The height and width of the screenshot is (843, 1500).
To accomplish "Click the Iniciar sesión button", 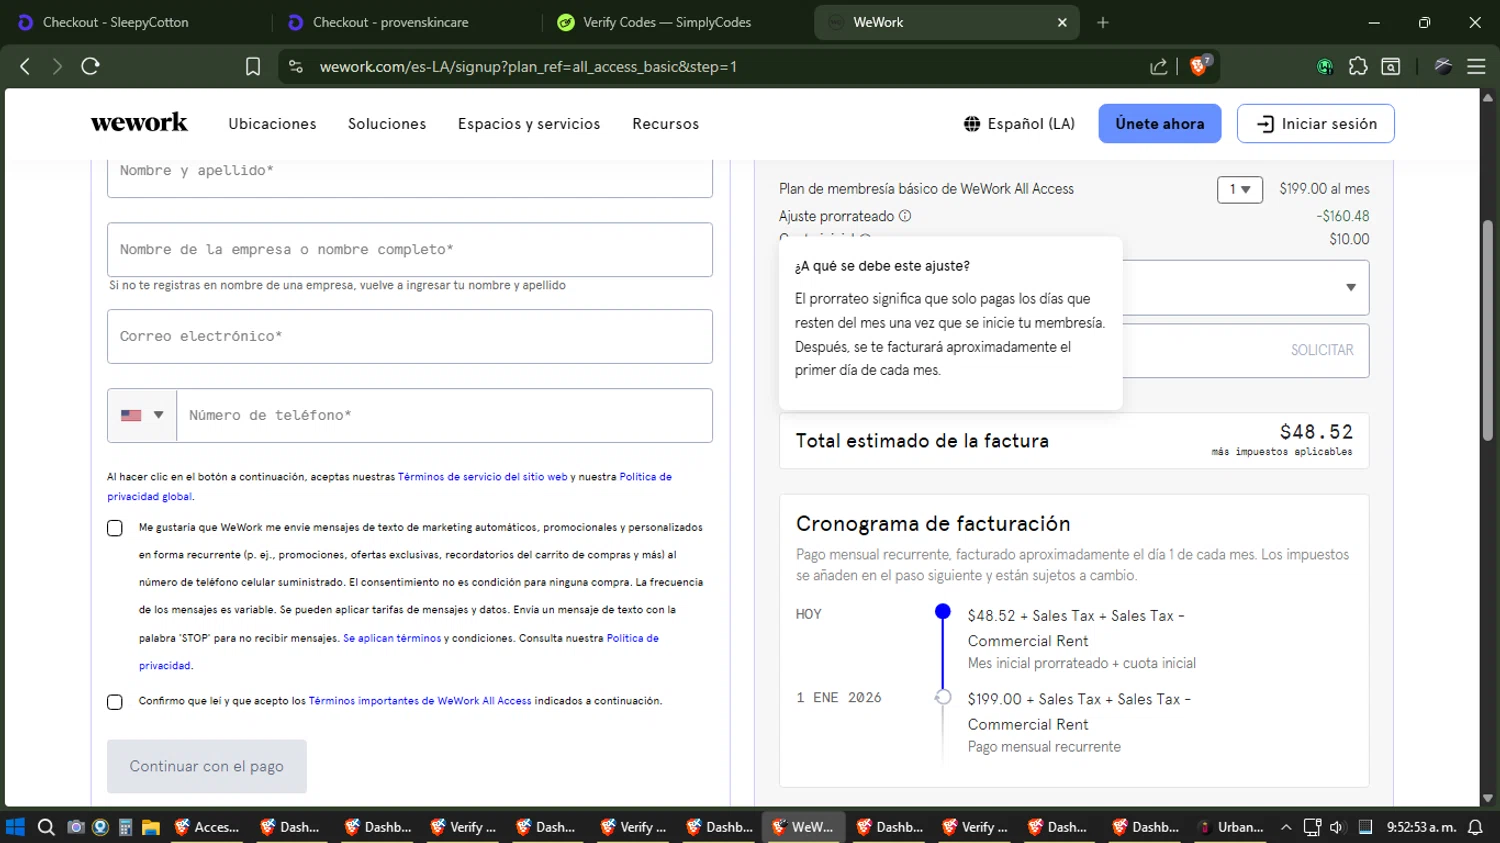I will [1315, 124].
